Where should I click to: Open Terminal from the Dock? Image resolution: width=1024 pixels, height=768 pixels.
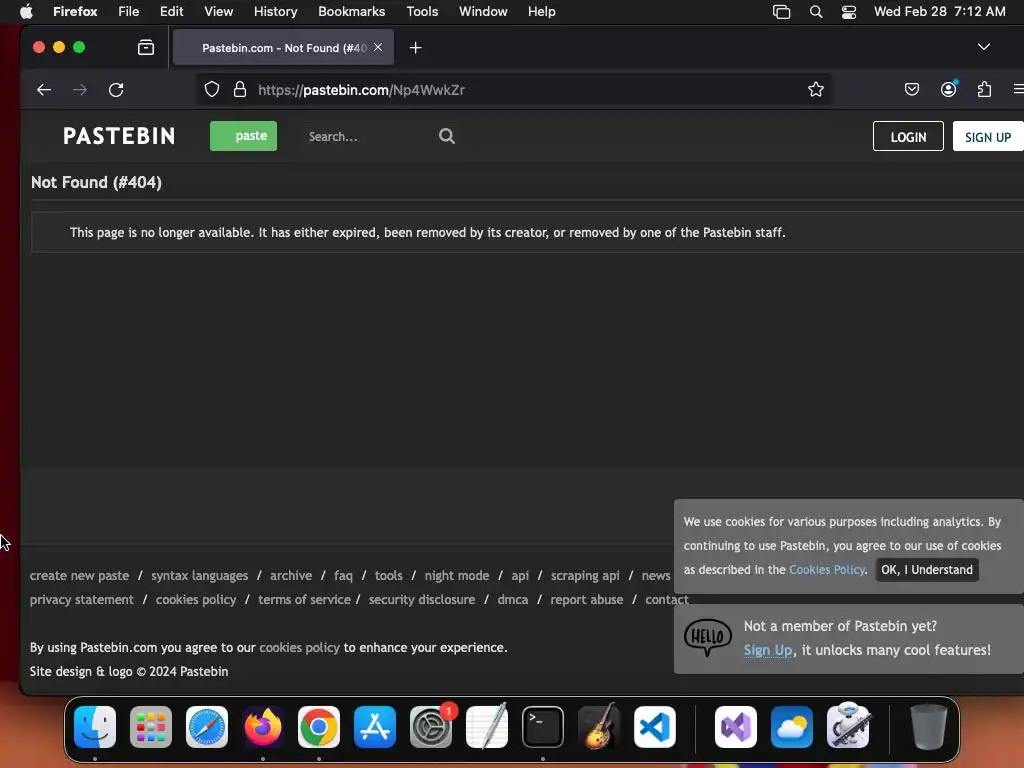pos(543,726)
